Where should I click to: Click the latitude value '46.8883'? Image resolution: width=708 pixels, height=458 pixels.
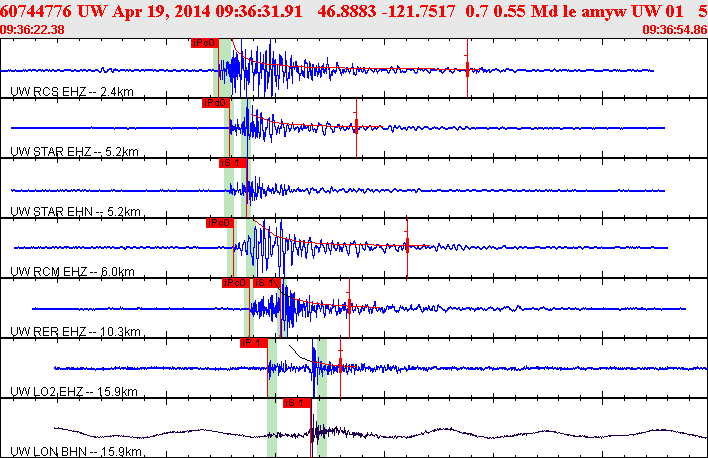(x=347, y=11)
